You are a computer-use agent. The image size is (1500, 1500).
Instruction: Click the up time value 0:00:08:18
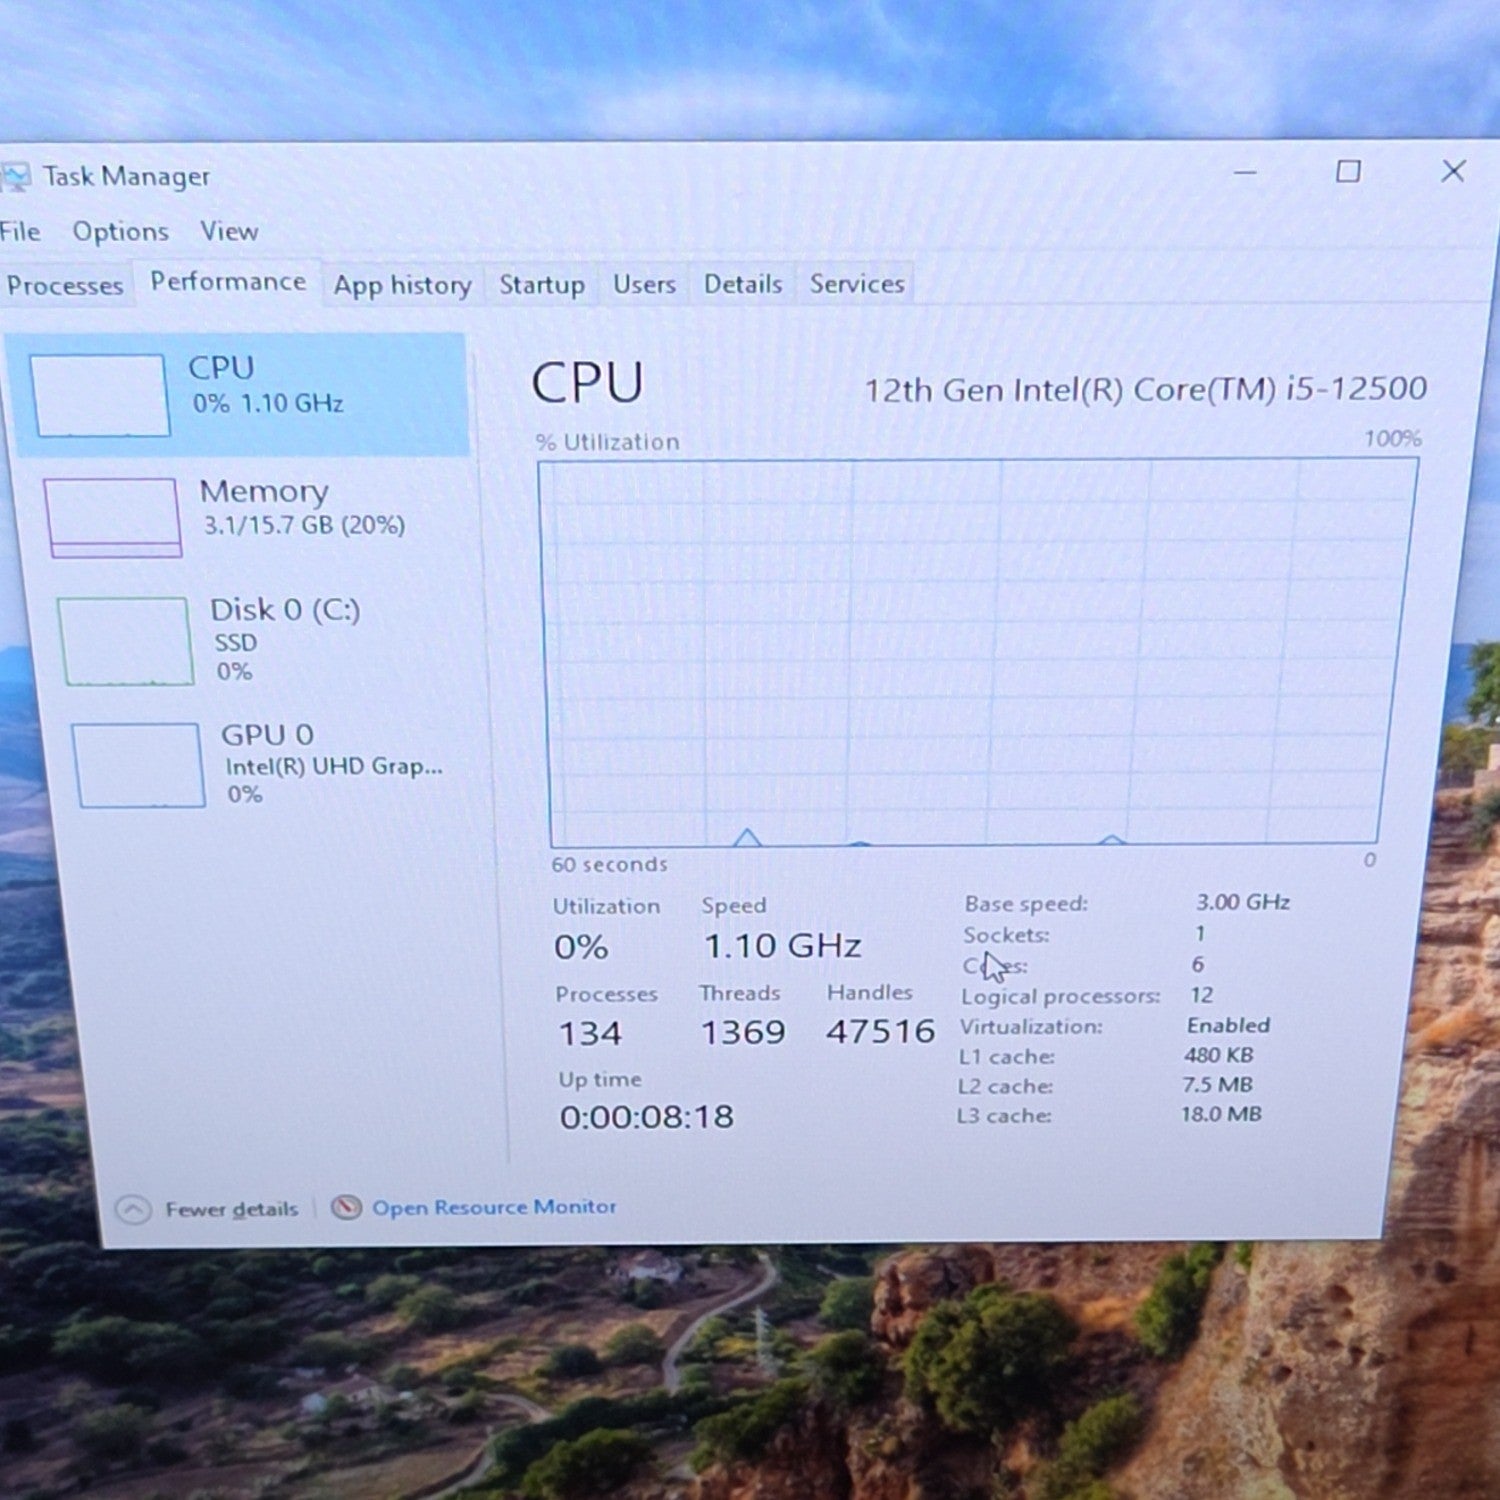tap(647, 1116)
